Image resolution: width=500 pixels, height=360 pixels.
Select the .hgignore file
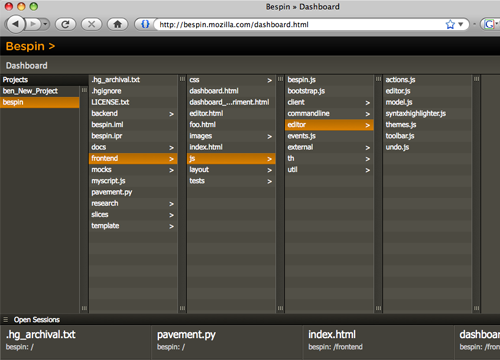tap(133, 91)
